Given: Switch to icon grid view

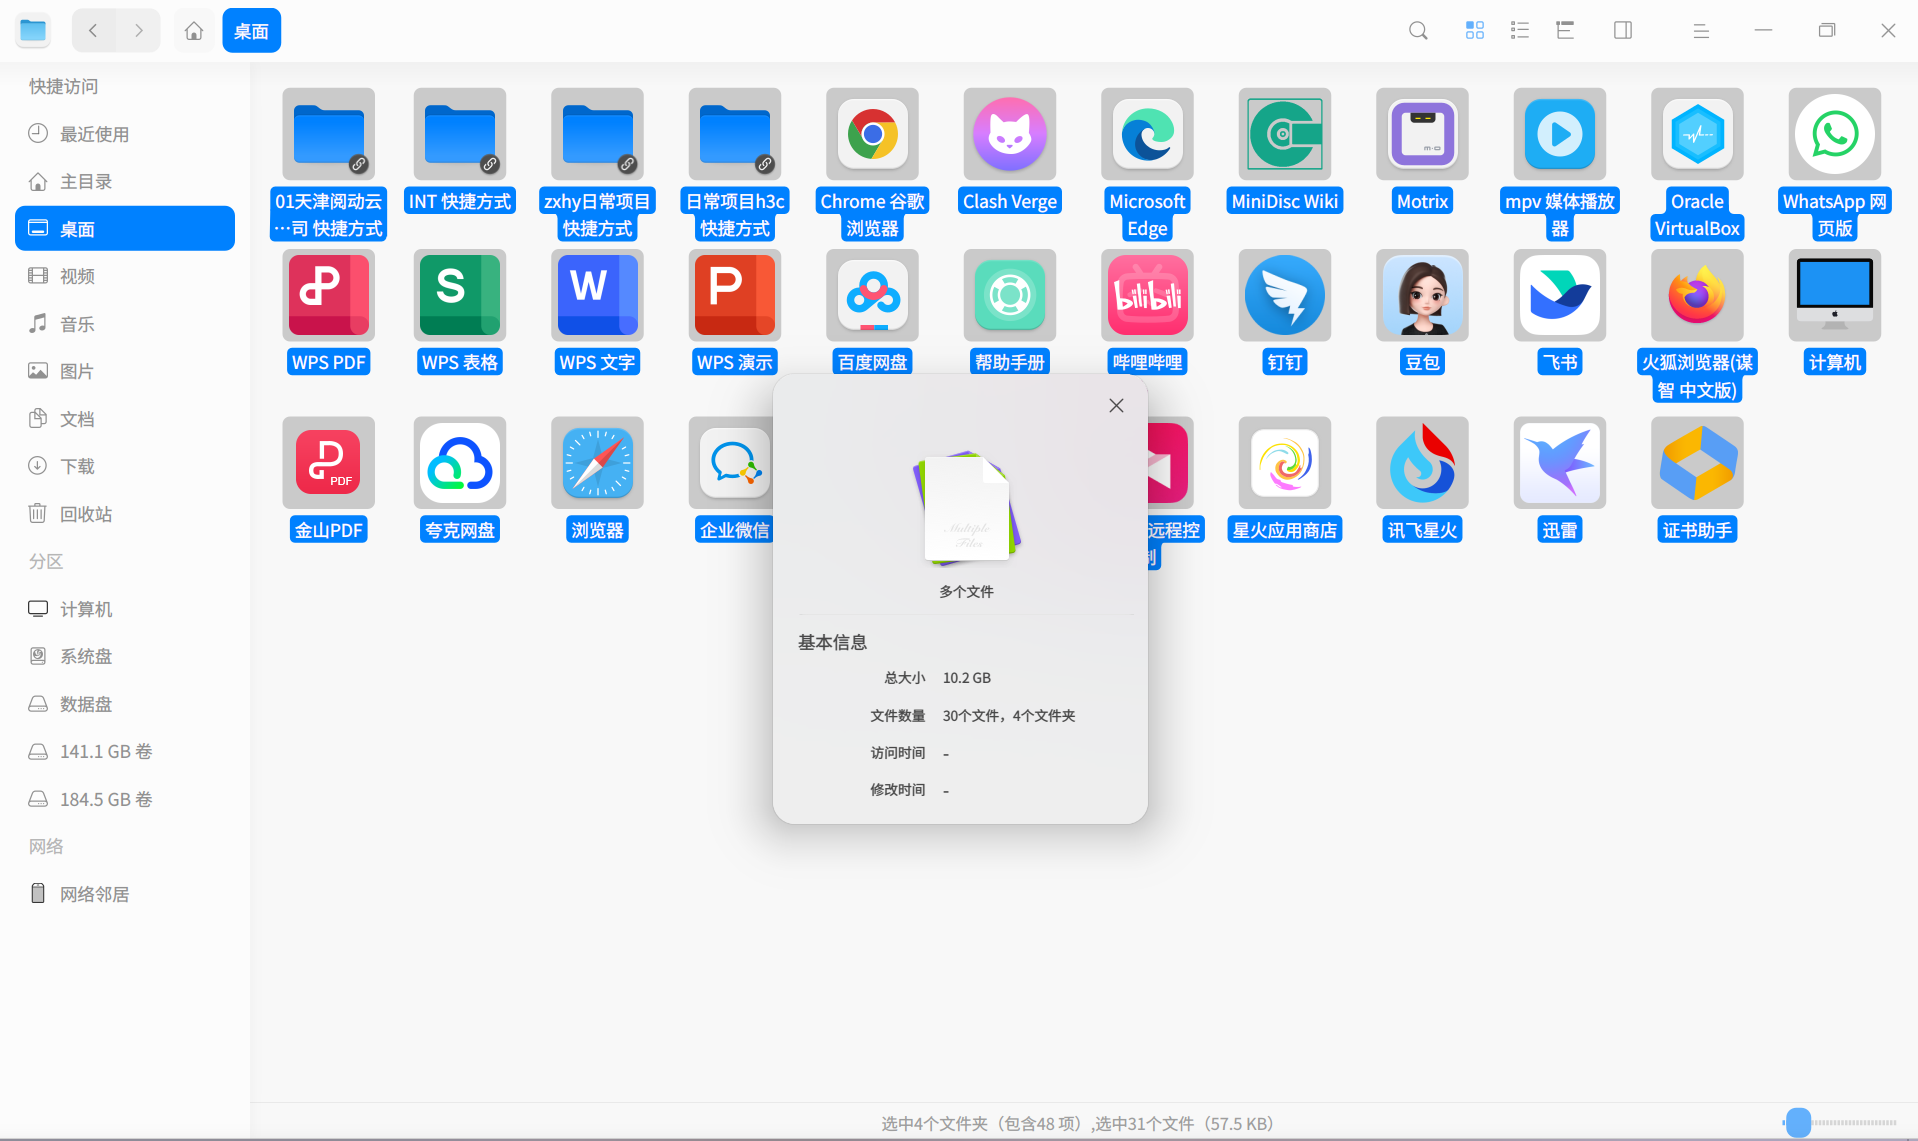Looking at the screenshot, I should point(1475,31).
